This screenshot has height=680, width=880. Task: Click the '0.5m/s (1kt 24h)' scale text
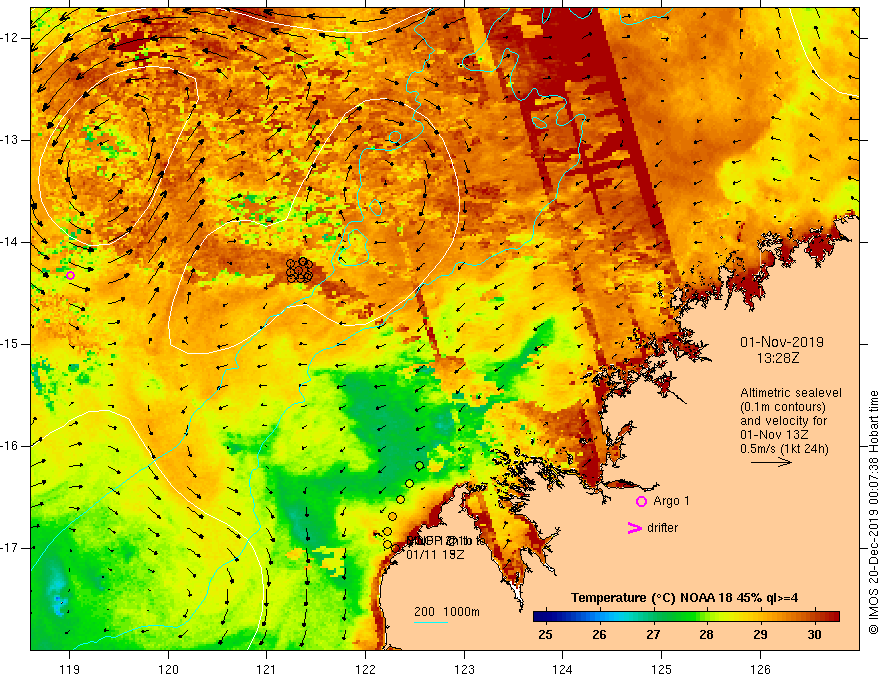click(x=784, y=449)
